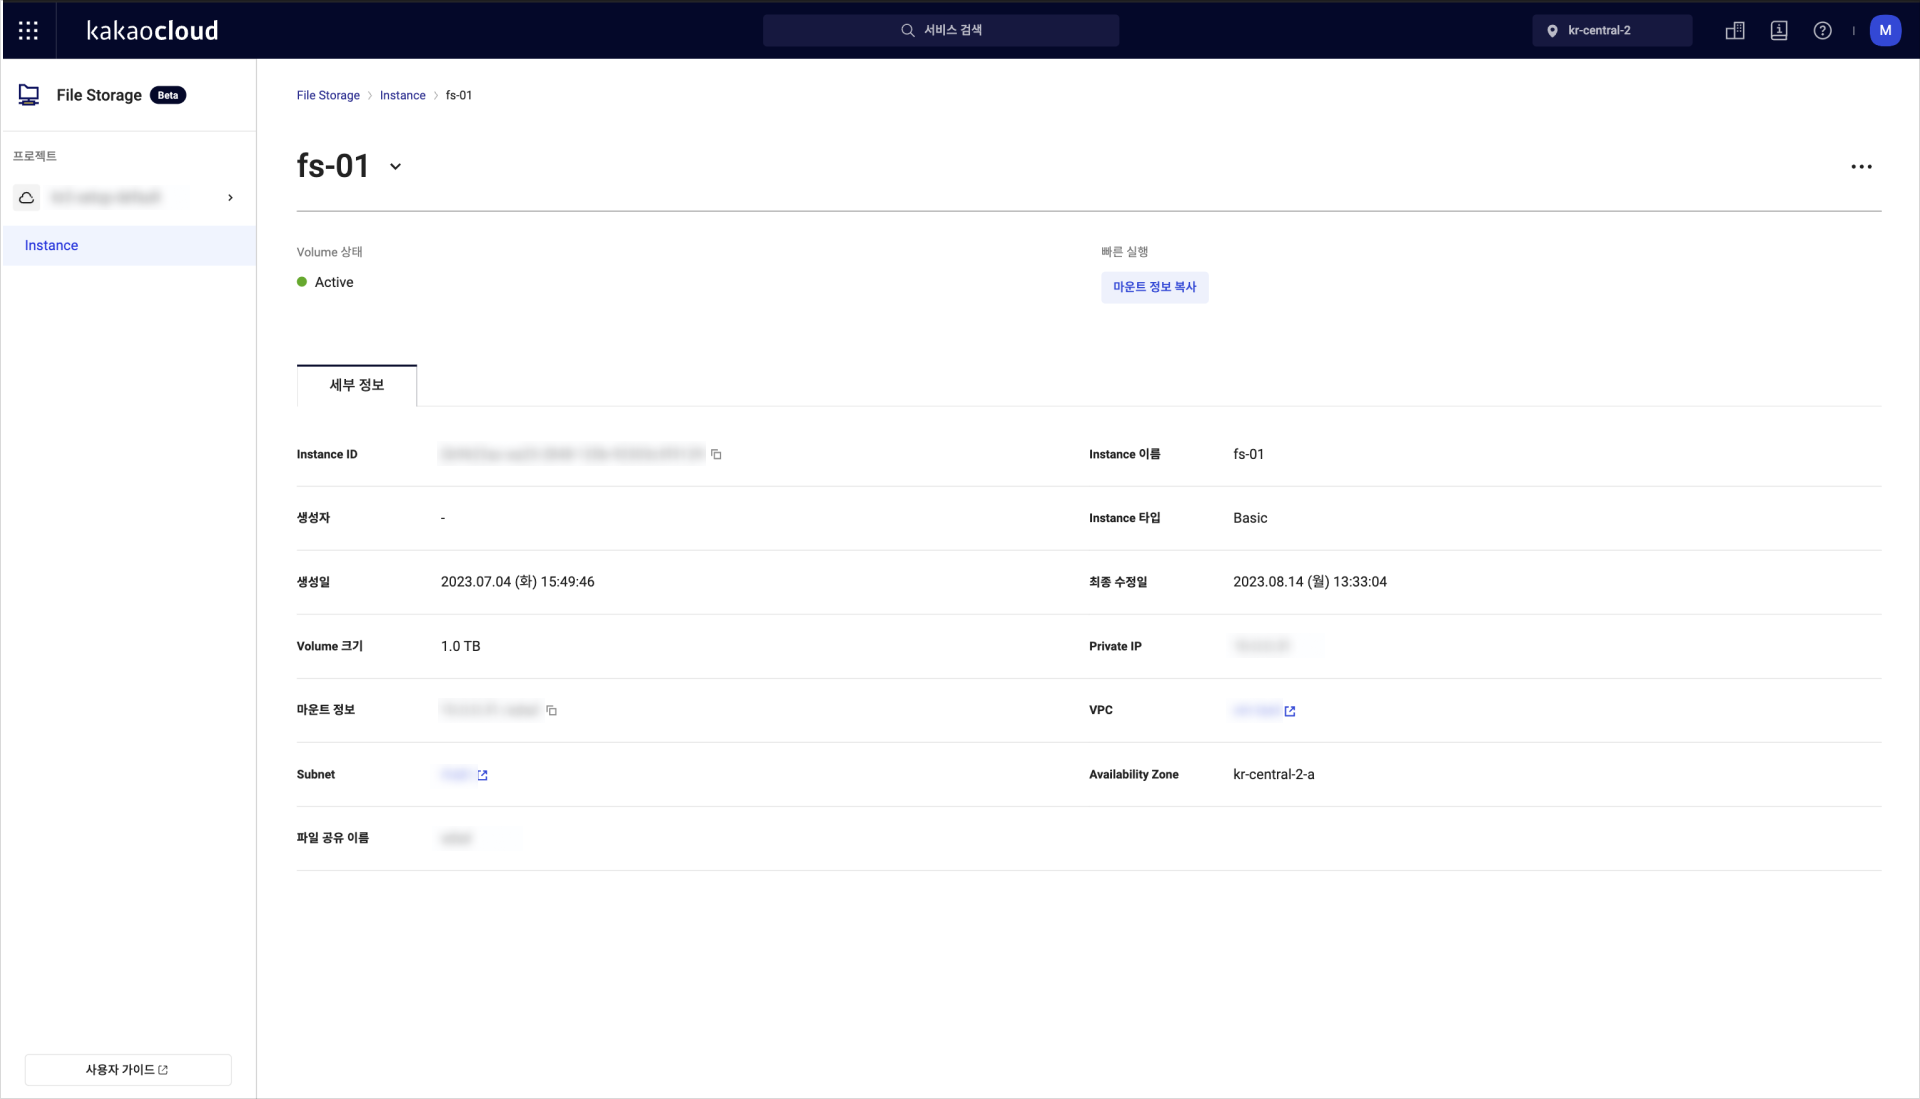Open the organization building icon in header
The height and width of the screenshot is (1099, 1920).
pyautogui.click(x=1735, y=31)
